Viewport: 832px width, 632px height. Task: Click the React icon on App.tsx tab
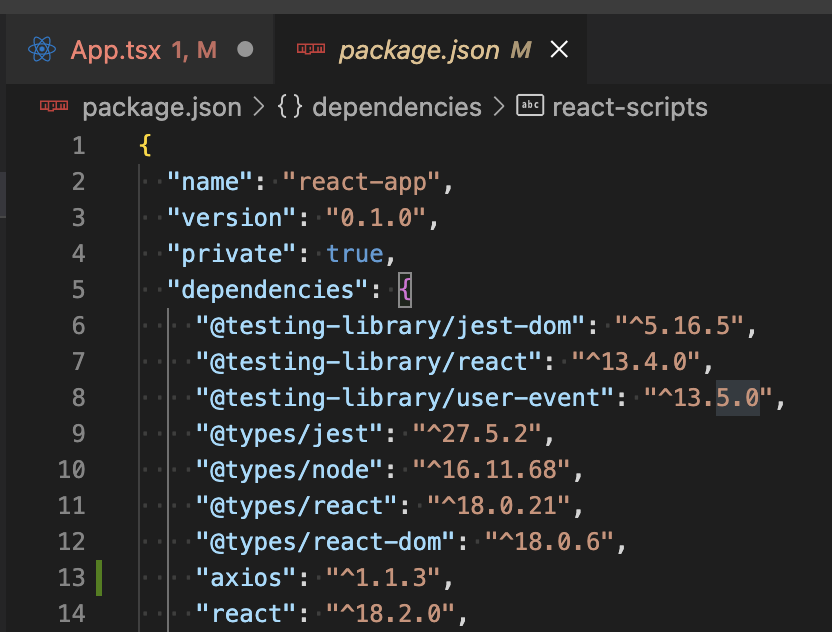[x=42, y=49]
